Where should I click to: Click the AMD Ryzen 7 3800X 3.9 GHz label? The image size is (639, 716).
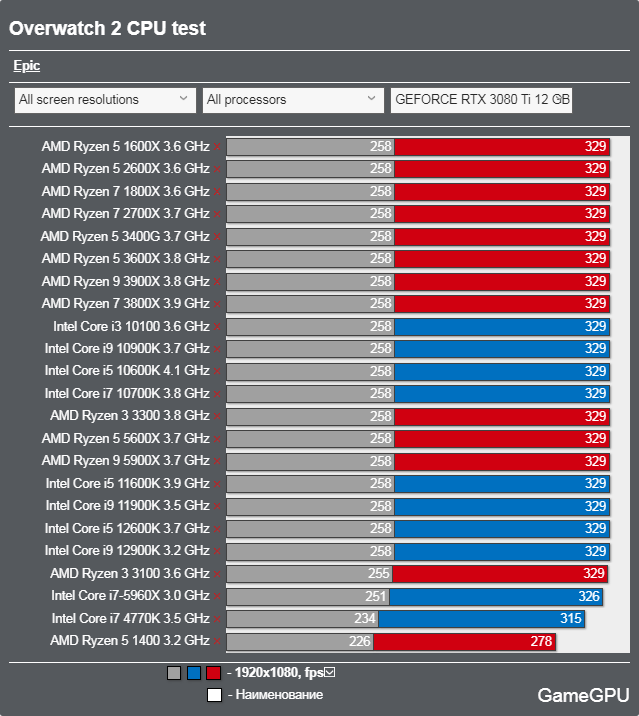click(126, 303)
